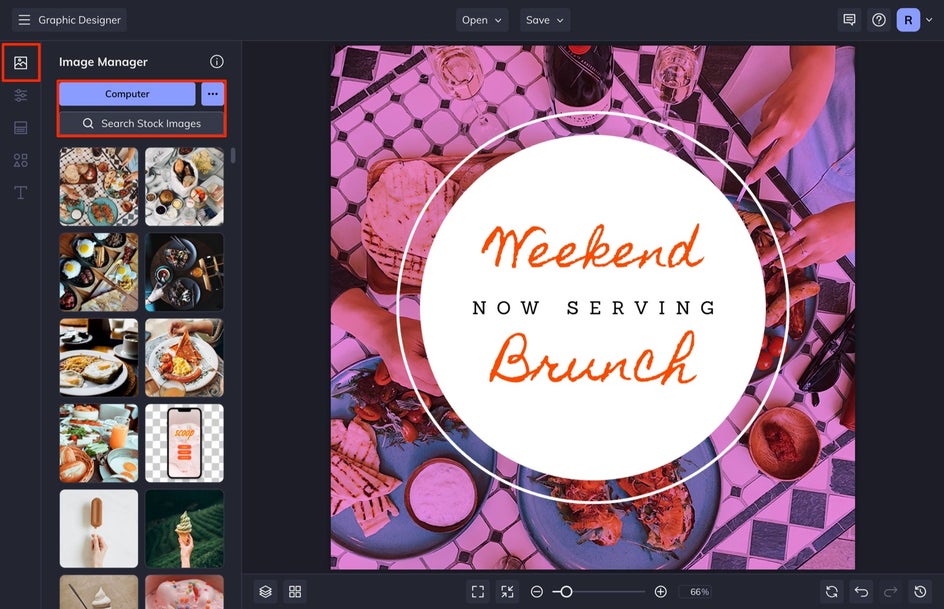
Task: Open the Open dropdown menu
Action: 482,20
